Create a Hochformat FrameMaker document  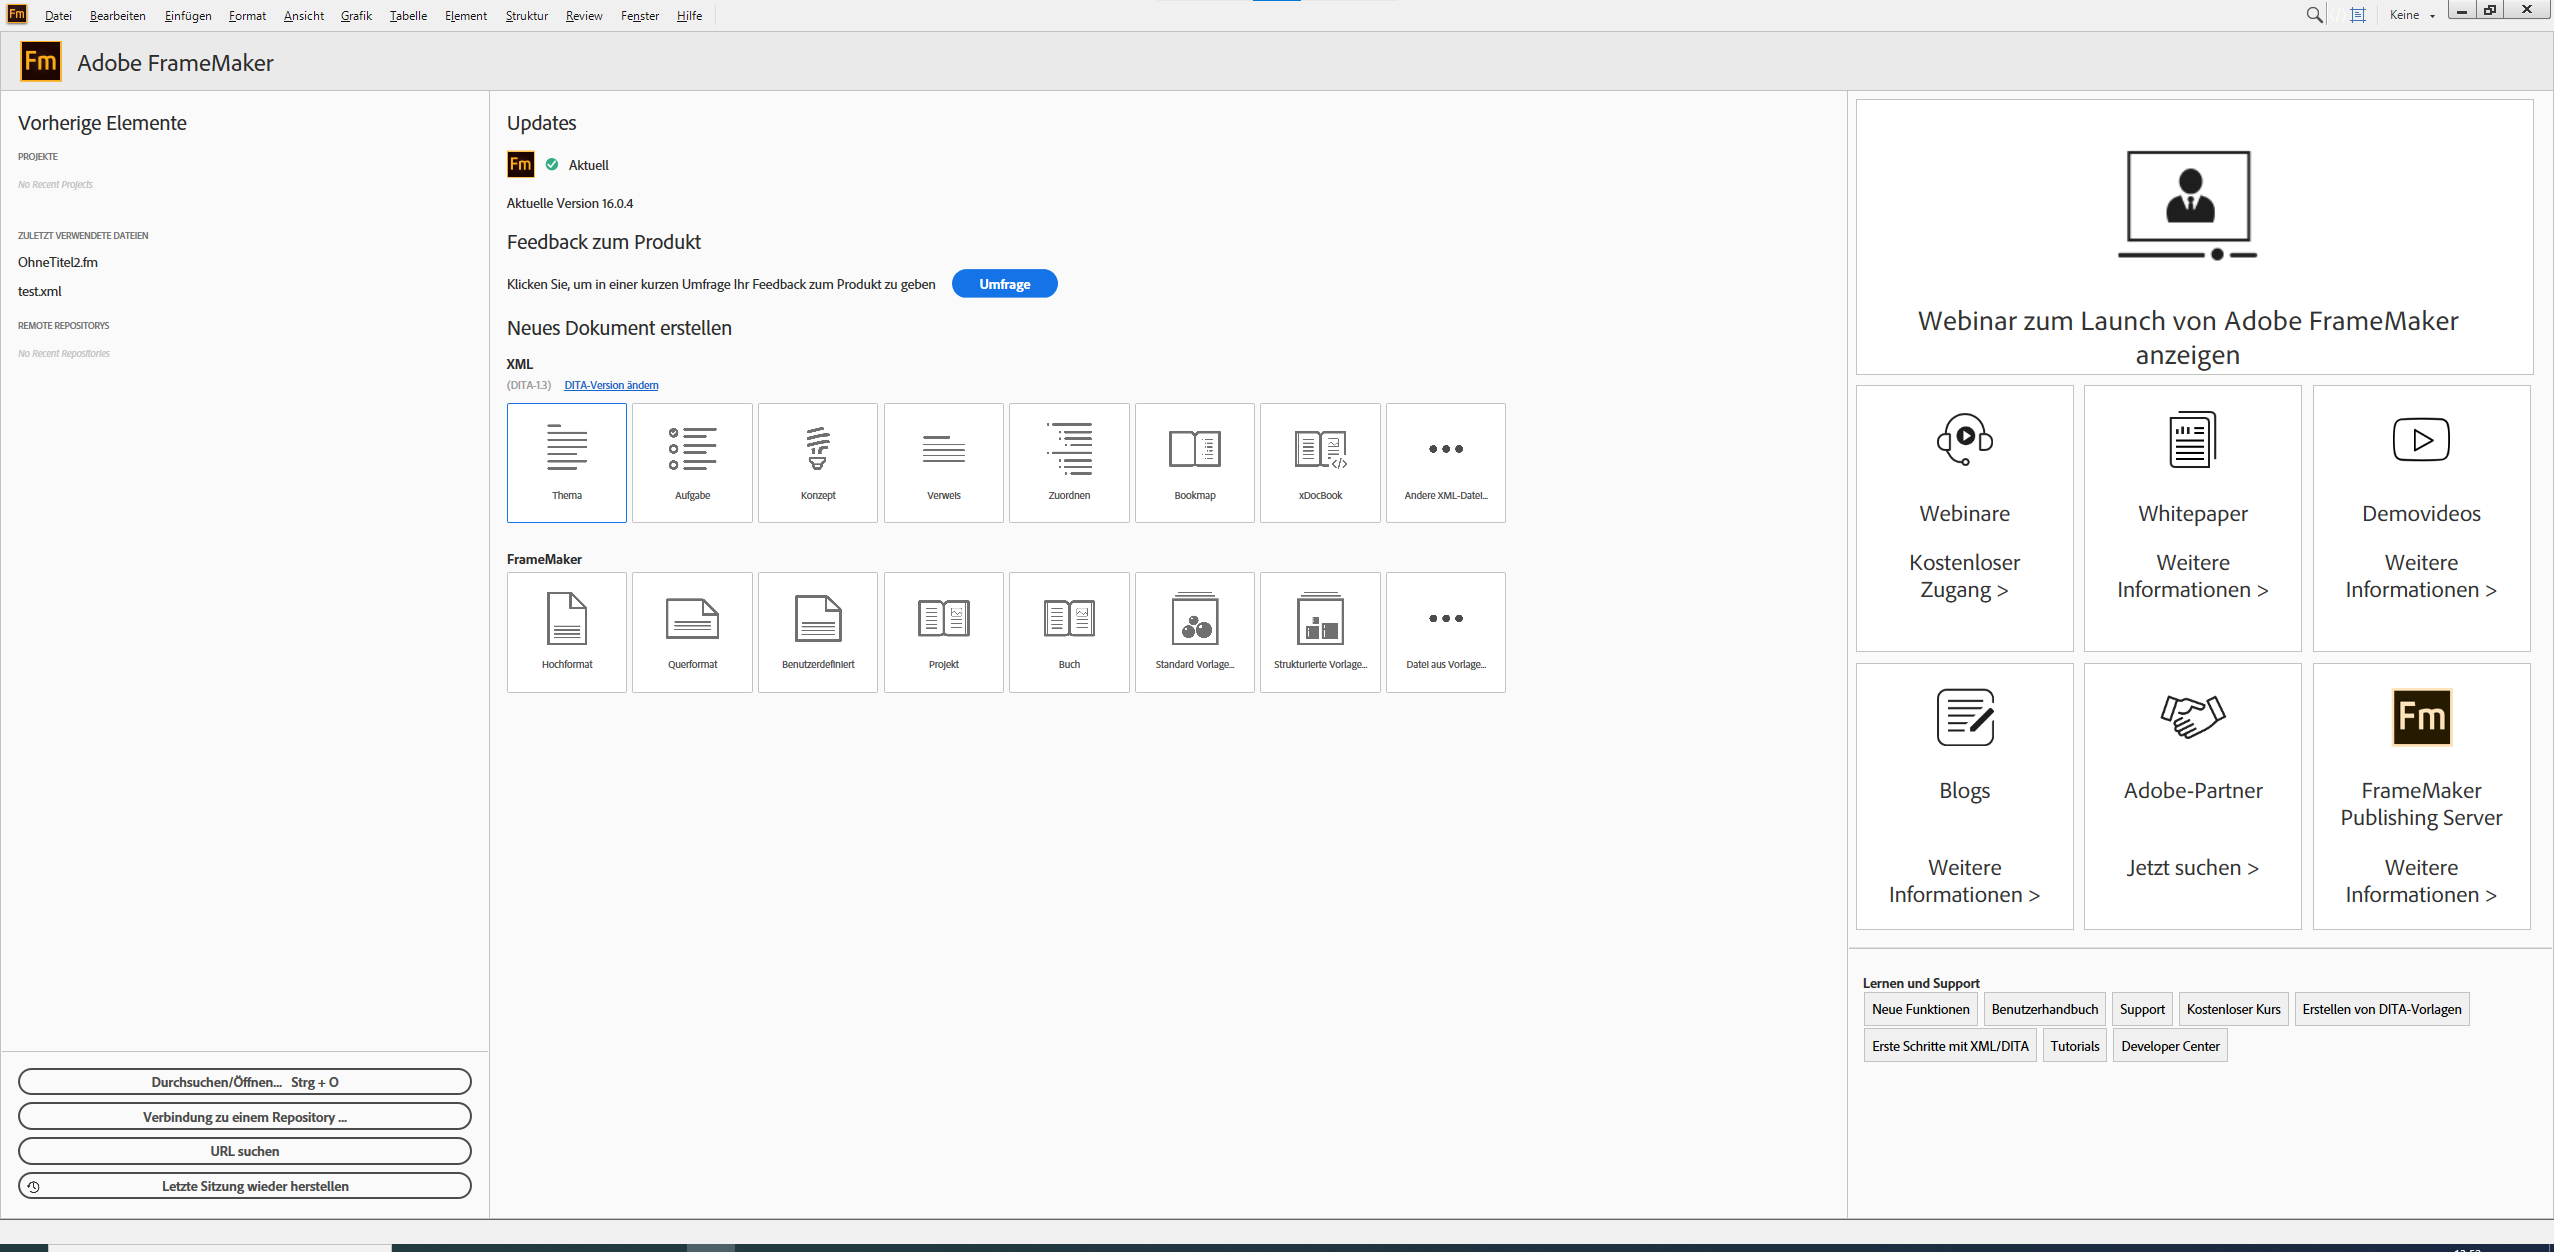[x=566, y=631]
